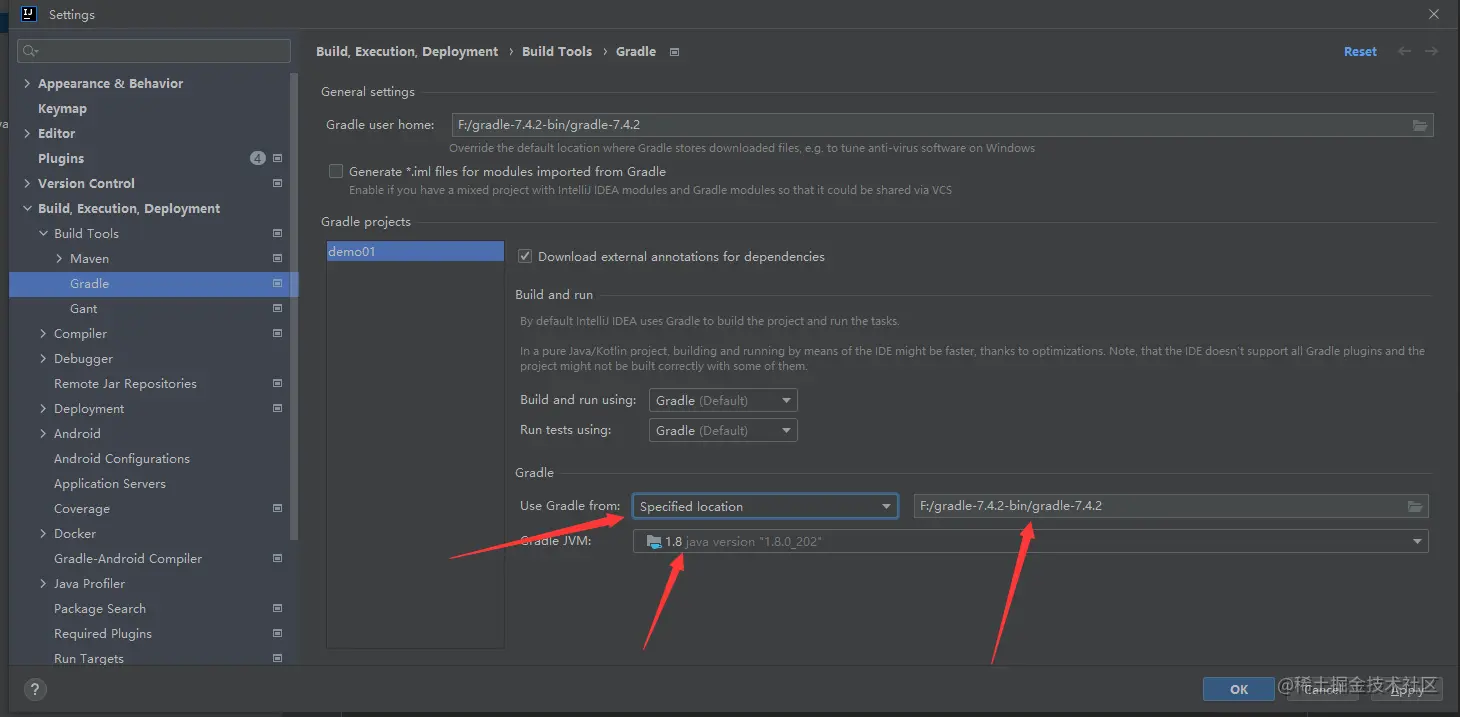Collapse the Build Tools node

[43, 233]
